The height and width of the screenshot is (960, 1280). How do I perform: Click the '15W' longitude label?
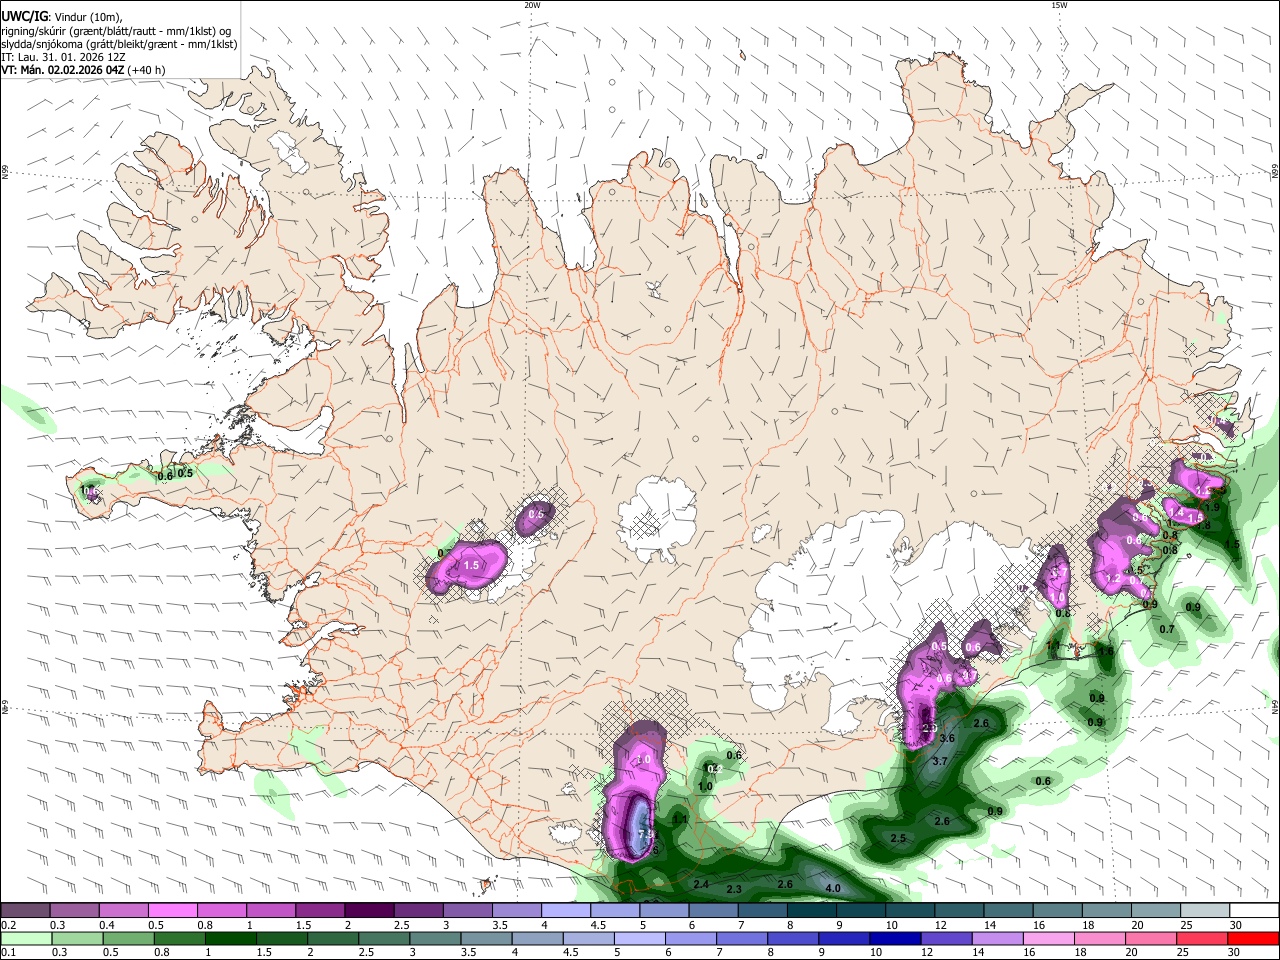(x=1059, y=5)
